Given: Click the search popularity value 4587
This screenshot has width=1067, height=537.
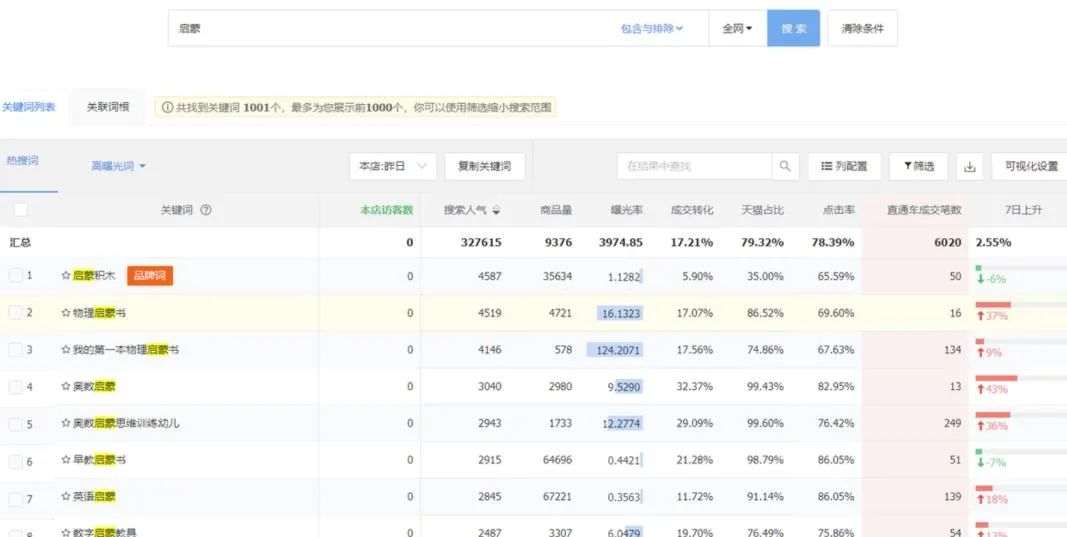Looking at the screenshot, I should [x=490, y=276].
